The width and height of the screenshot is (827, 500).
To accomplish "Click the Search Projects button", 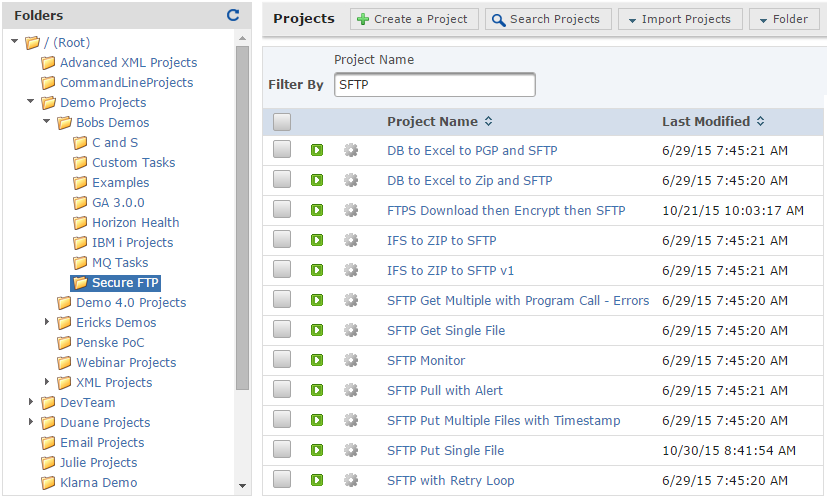I will (545, 19).
